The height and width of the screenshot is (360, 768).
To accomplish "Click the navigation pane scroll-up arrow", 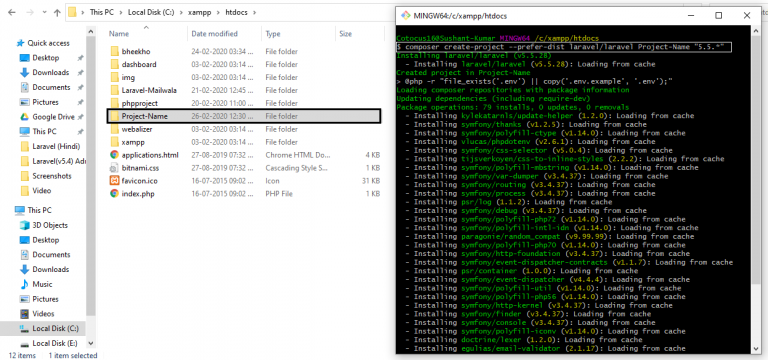I will click(x=91, y=31).
